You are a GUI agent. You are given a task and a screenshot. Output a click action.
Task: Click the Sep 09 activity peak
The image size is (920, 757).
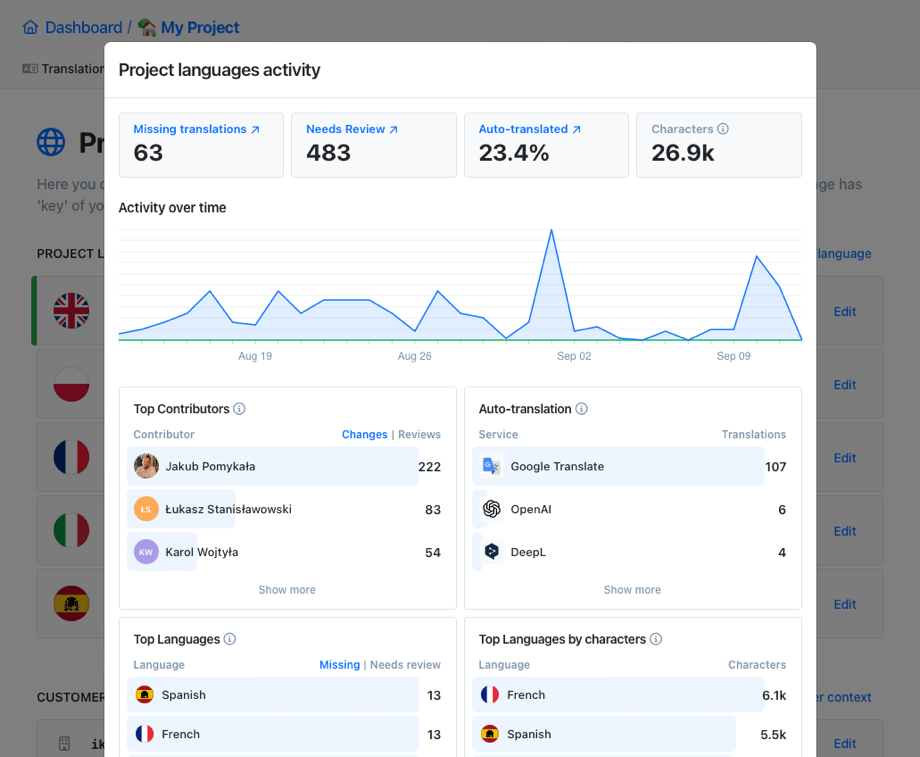756,256
